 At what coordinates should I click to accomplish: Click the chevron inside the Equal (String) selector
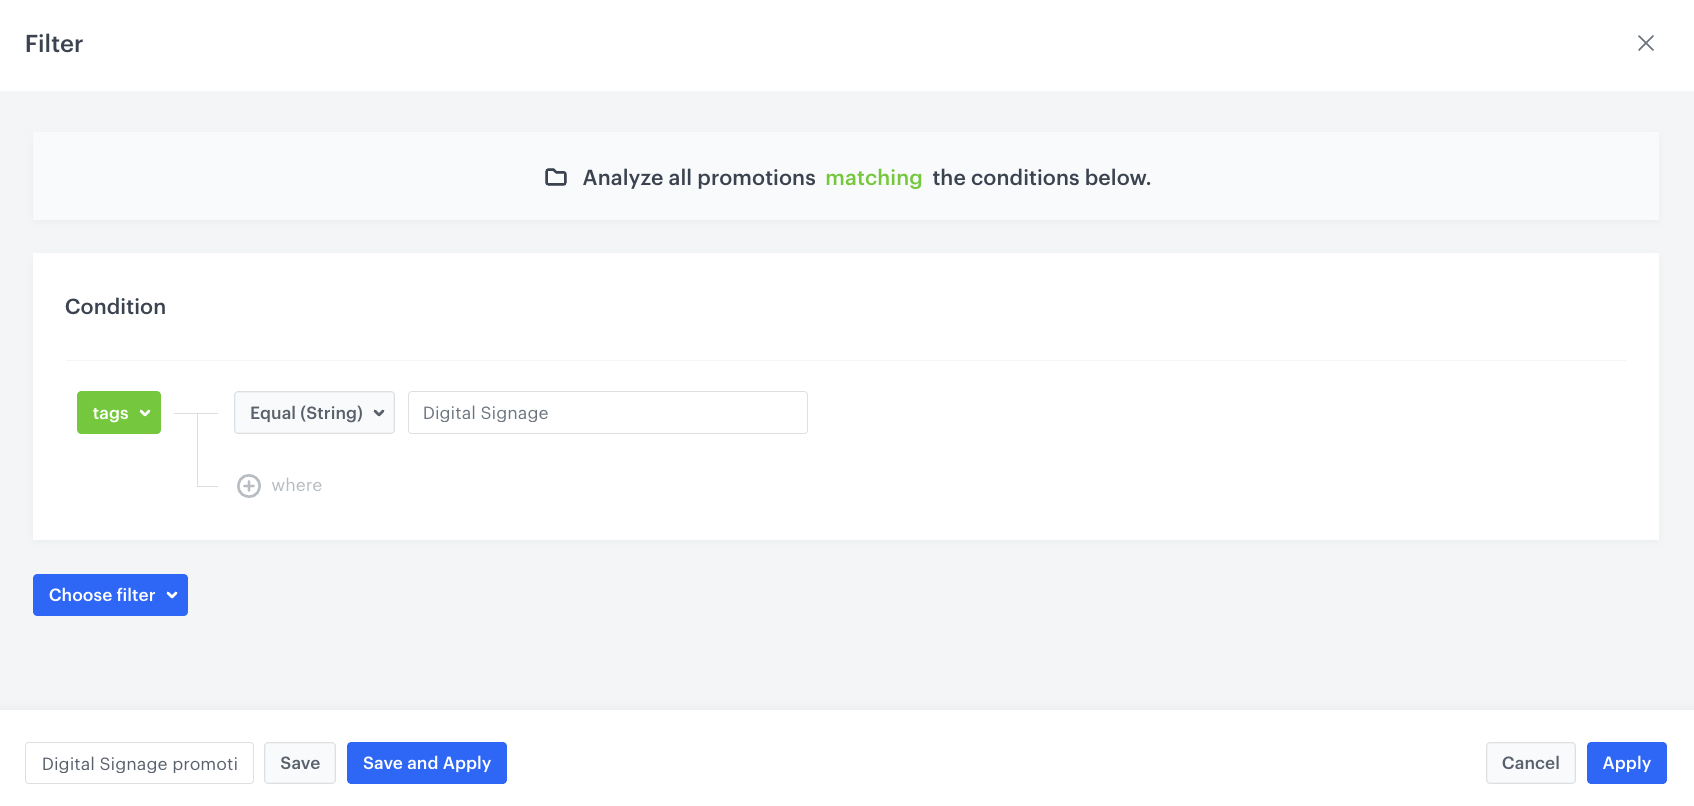(x=380, y=412)
